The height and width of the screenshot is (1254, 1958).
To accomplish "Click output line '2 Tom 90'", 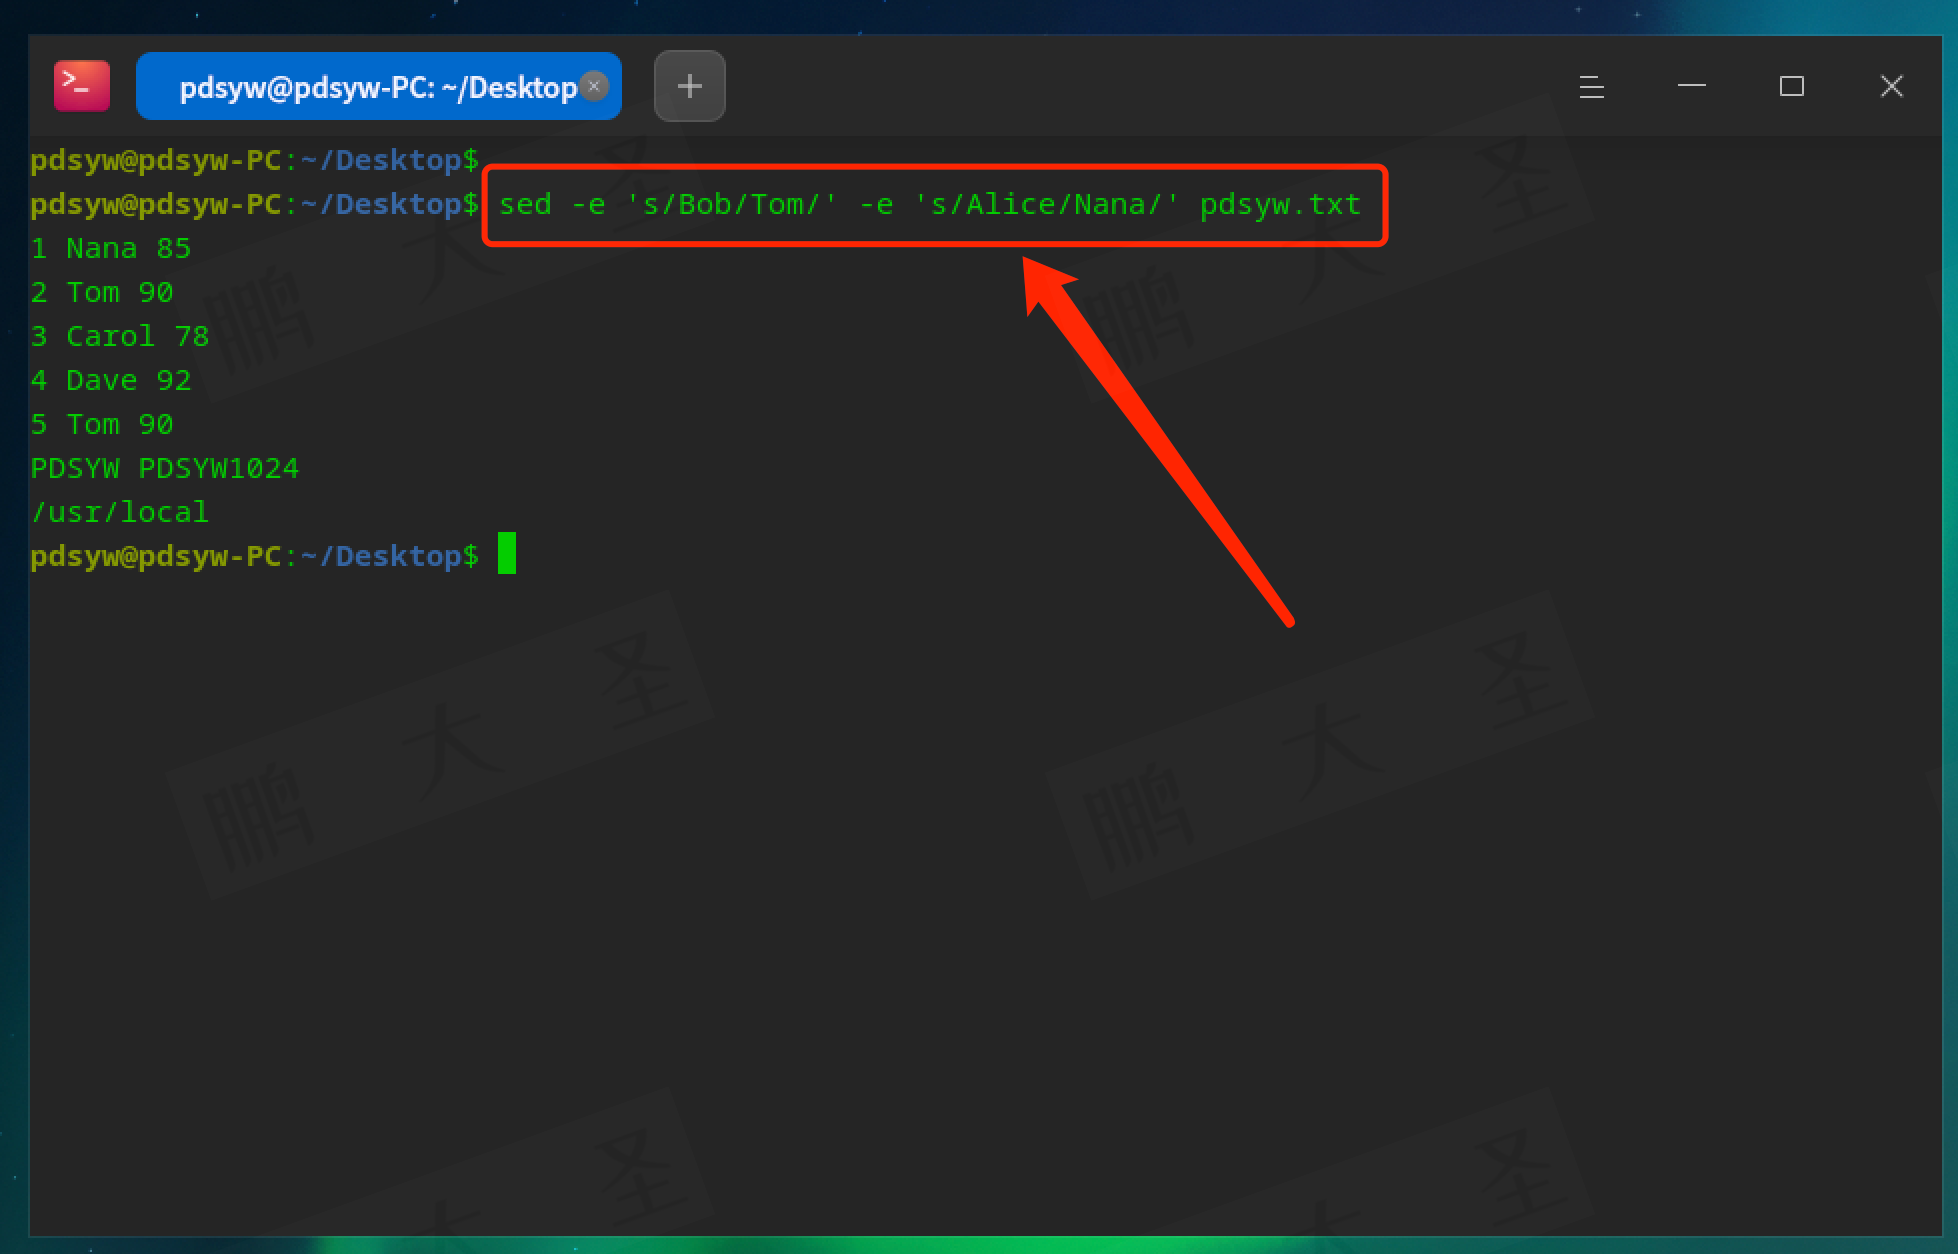I will [102, 293].
